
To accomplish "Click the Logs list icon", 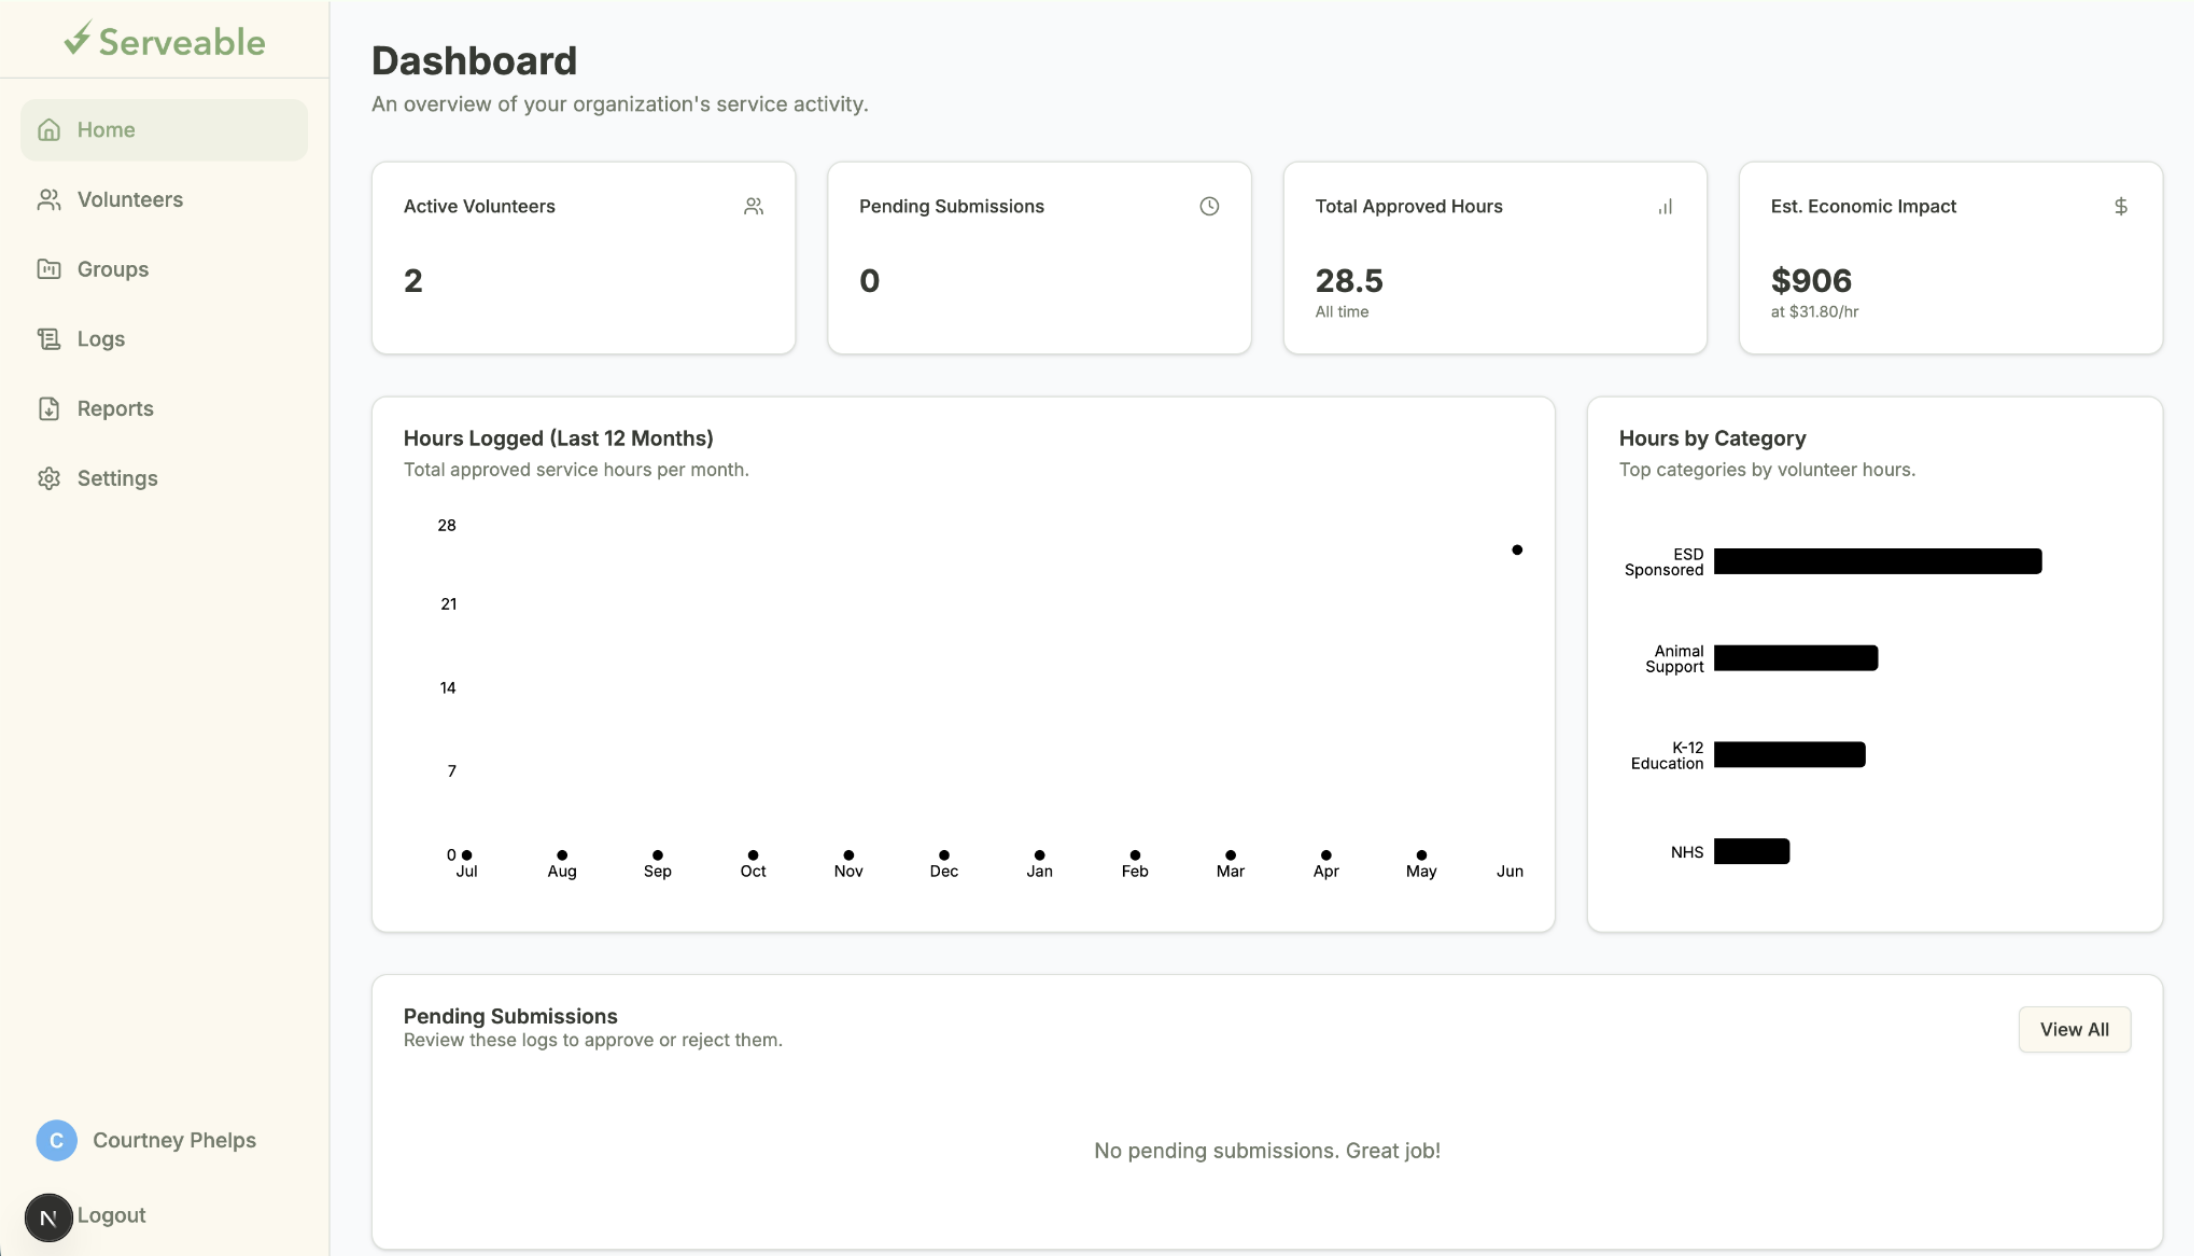I will [x=49, y=339].
